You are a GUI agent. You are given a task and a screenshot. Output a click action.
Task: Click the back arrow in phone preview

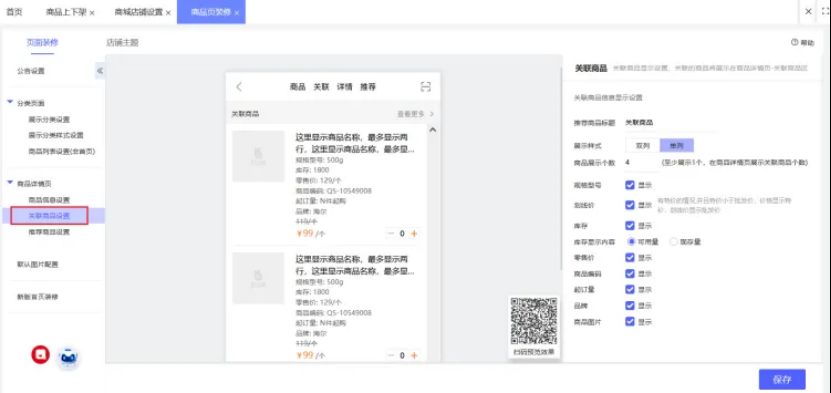[x=239, y=87]
